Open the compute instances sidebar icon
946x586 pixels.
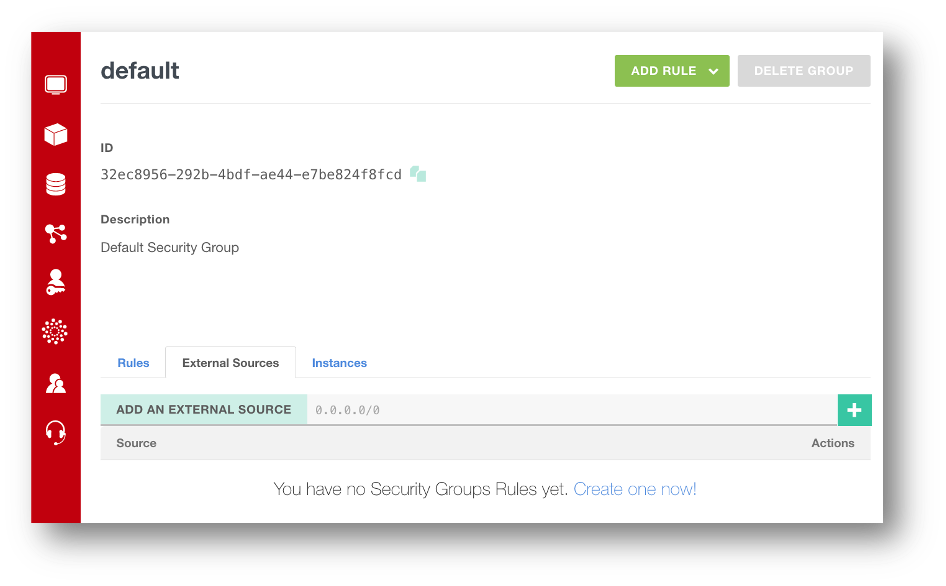pos(56,84)
